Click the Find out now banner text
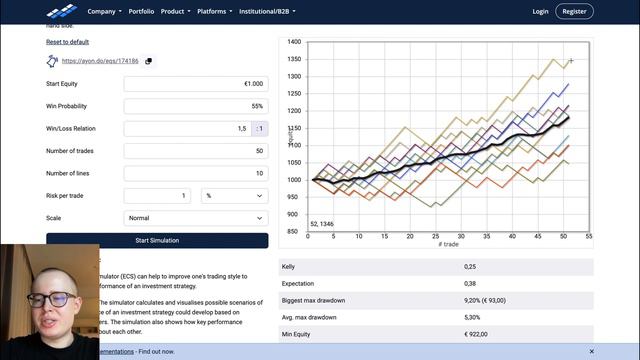The image size is (640, 360). tap(156, 351)
